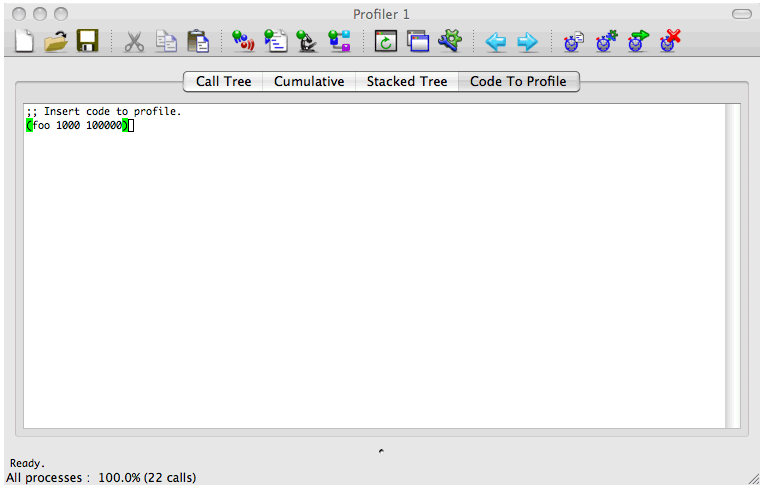
Task: Click the stopwatch with green arrow icon
Action: pyautogui.click(x=638, y=41)
